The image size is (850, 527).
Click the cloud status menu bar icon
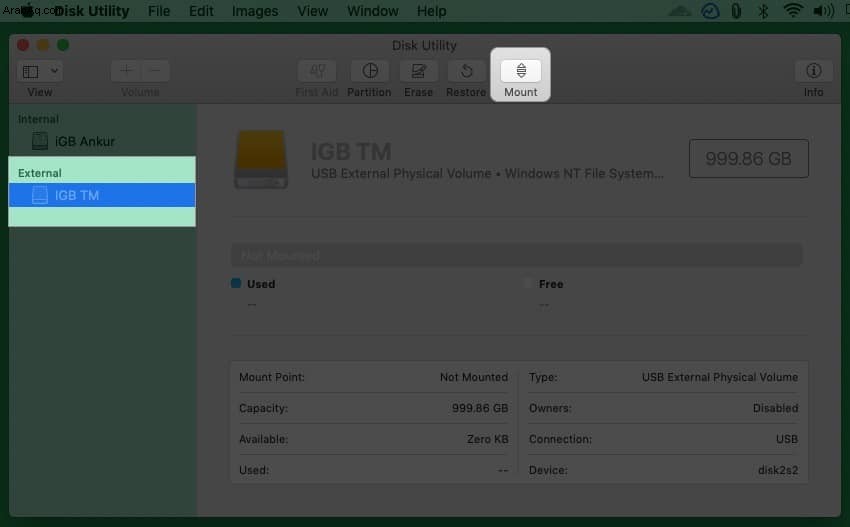pyautogui.click(x=680, y=11)
